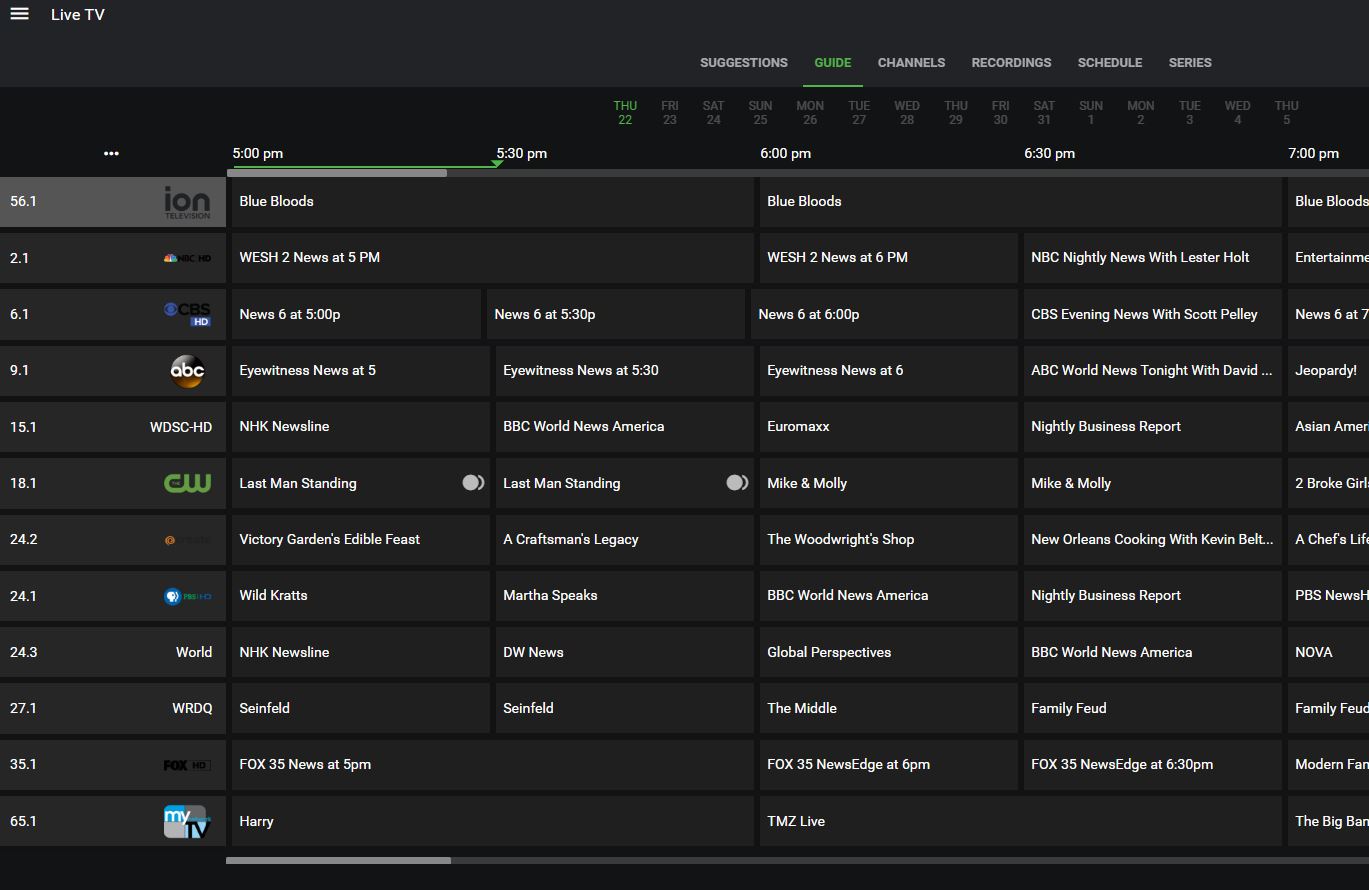
Task: Open the Recordings tab
Action: [x=1011, y=62]
